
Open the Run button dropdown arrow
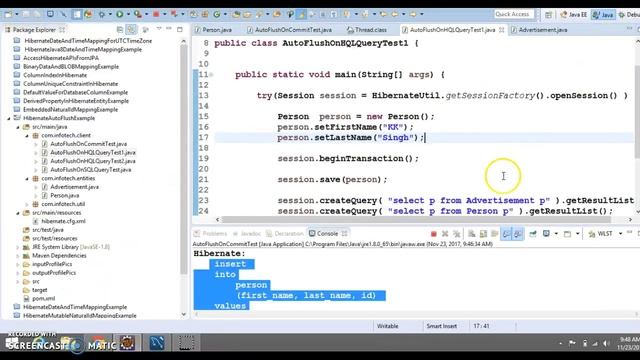click(128, 14)
